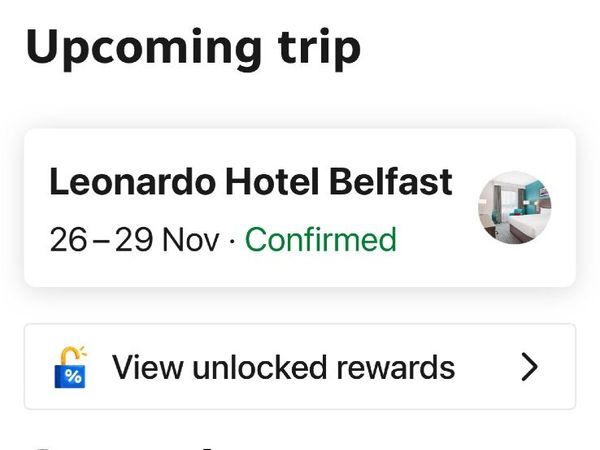Tap the word Leonardo in the booking card
This screenshot has width=600, height=450.
132,182
